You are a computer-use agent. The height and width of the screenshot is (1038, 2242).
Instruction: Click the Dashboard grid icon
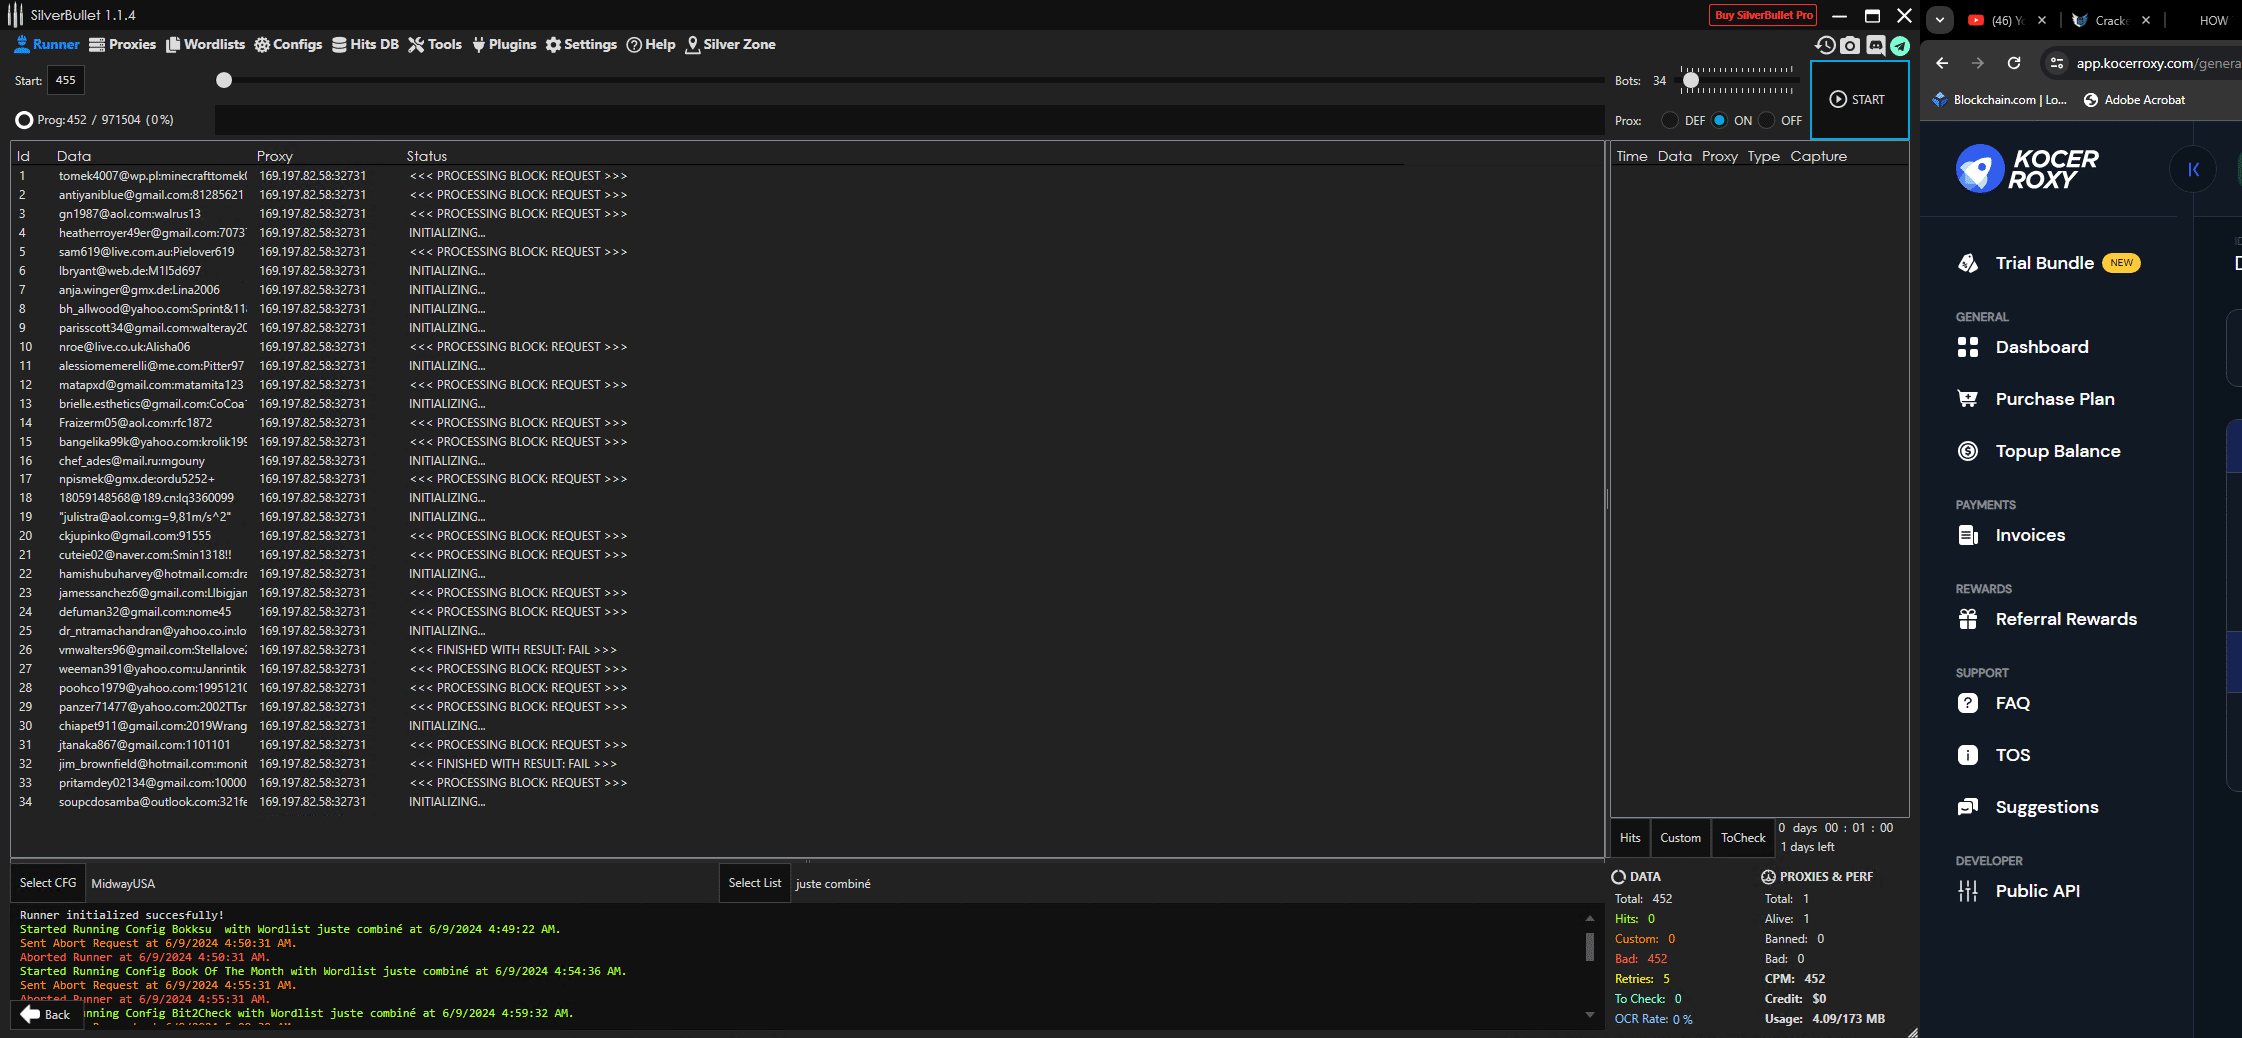1968,347
